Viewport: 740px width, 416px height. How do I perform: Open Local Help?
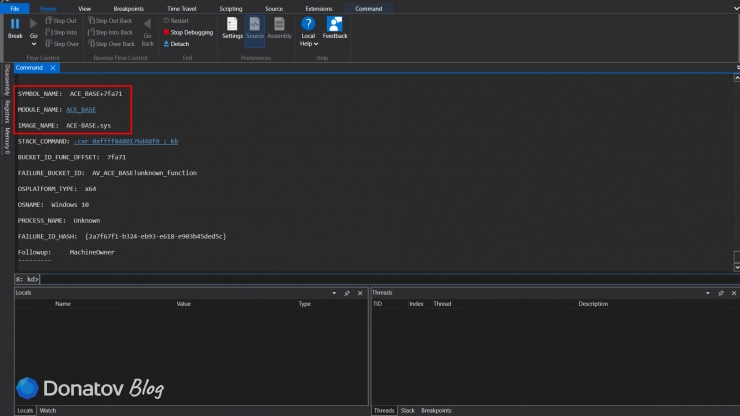tap(308, 28)
